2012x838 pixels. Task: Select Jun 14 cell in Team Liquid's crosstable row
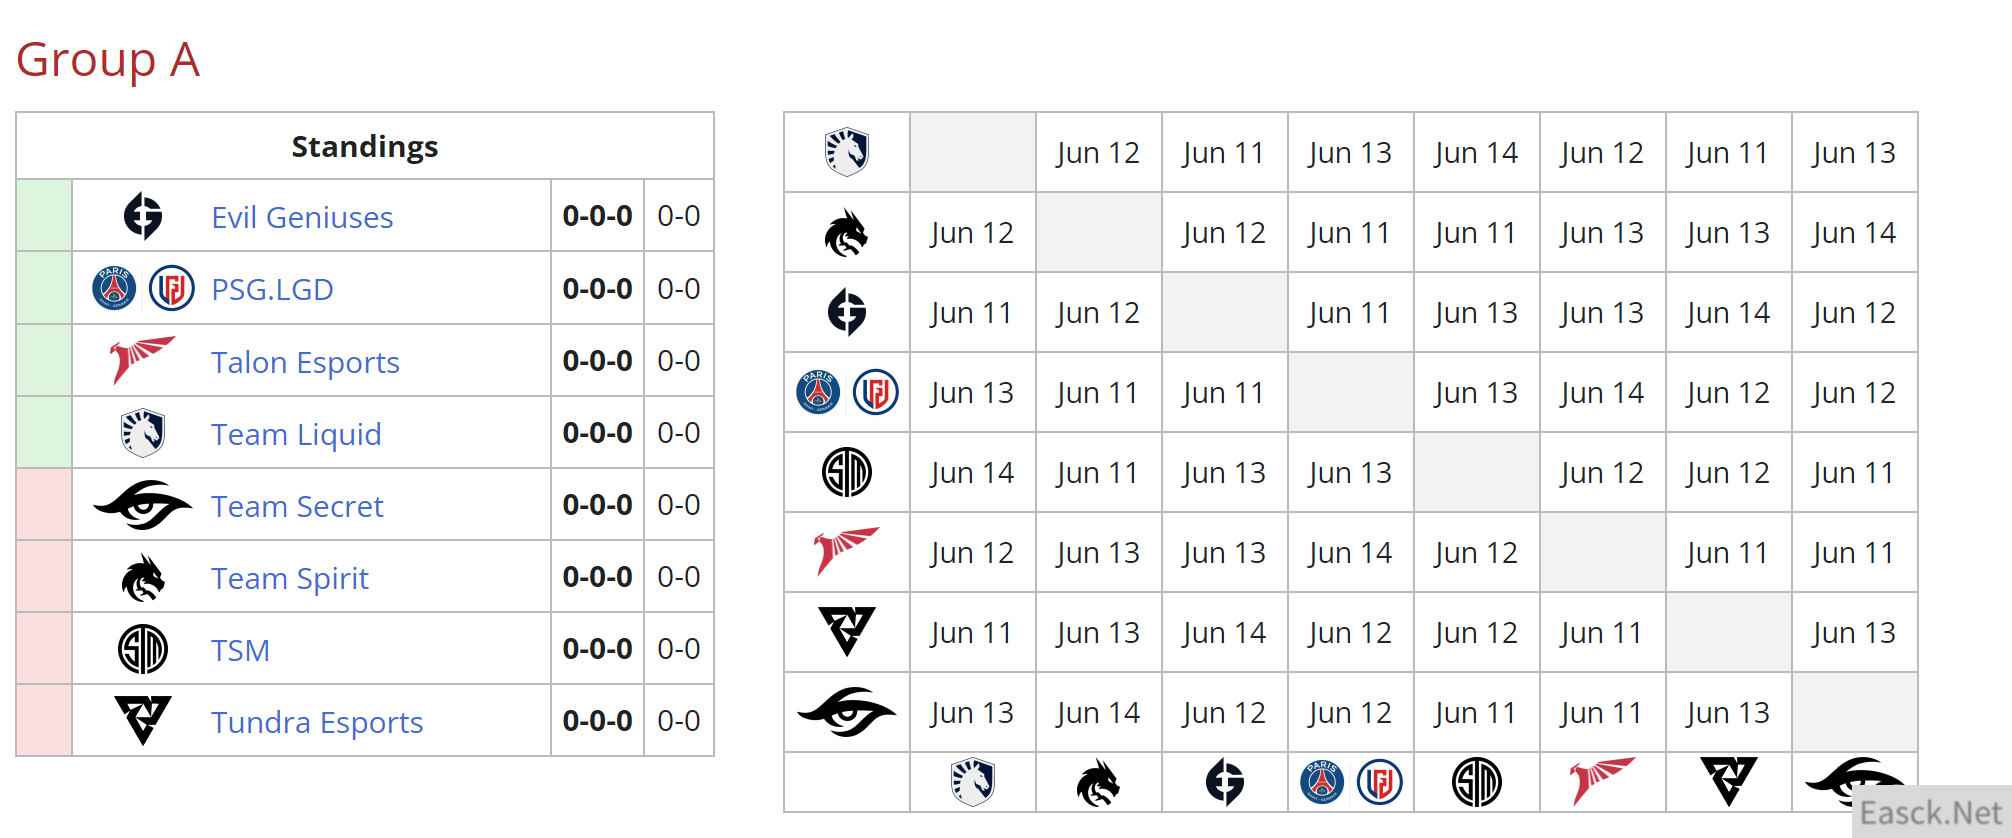tap(1476, 153)
